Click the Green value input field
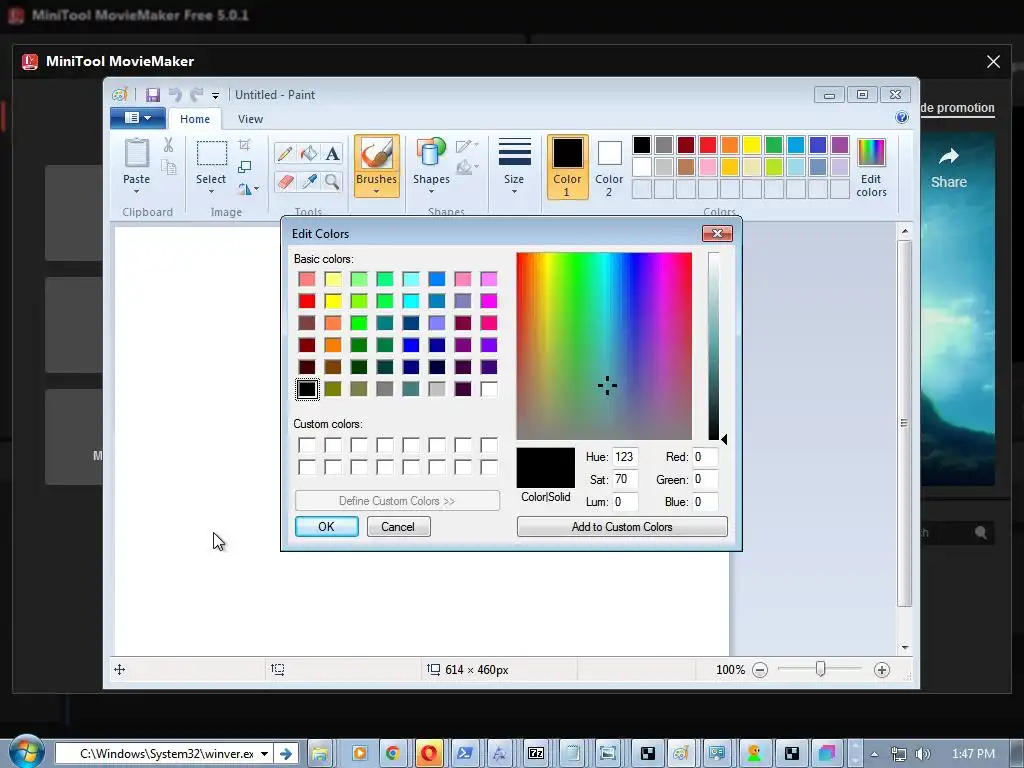 [x=705, y=479]
